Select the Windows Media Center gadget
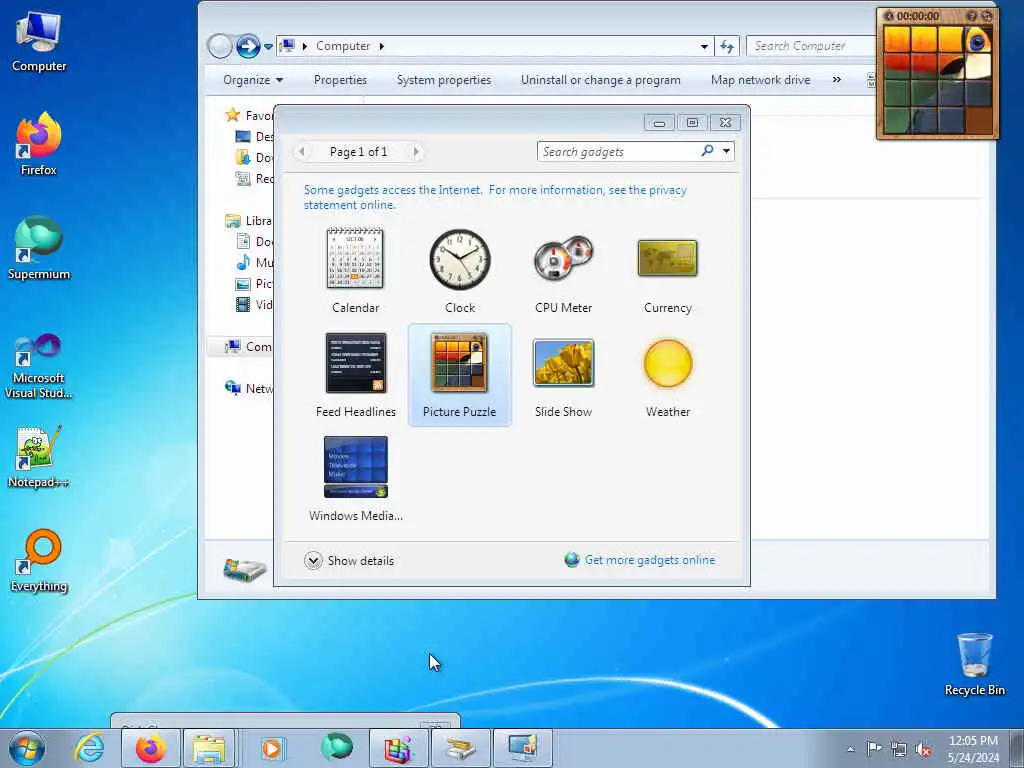1024x768 pixels. [x=355, y=479]
